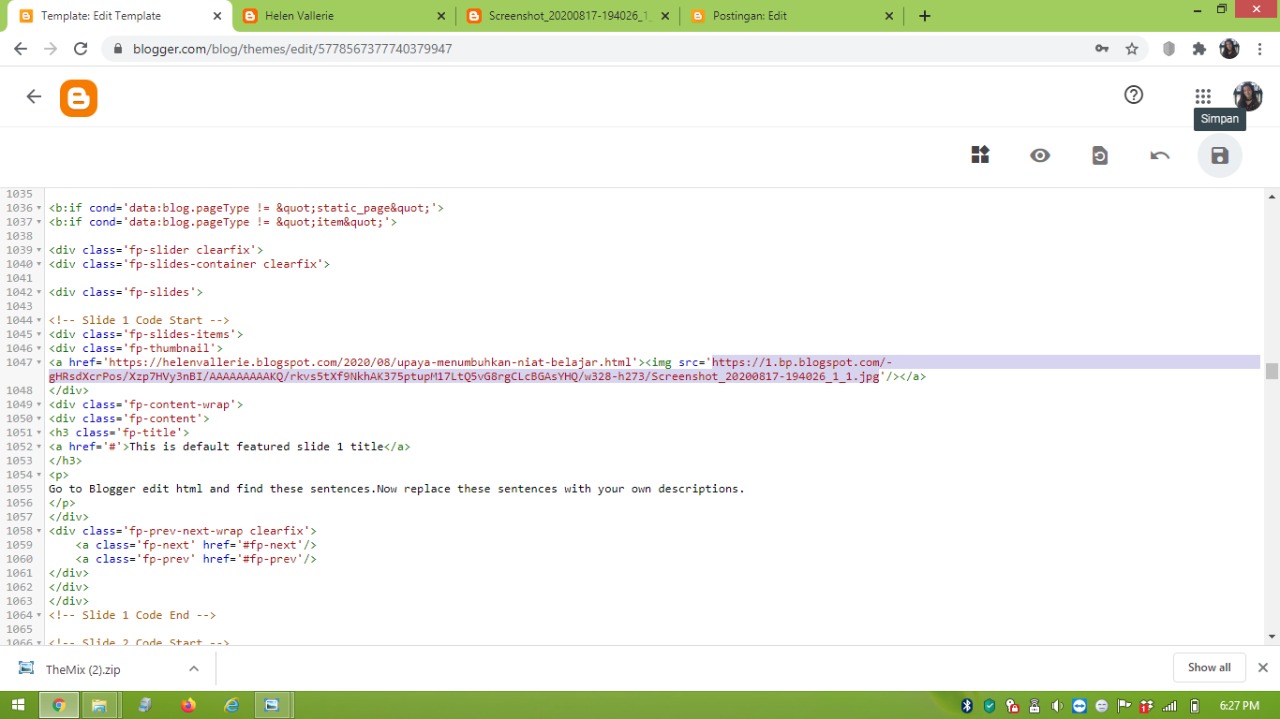The image size is (1280, 719).
Task: Expand TheMix (2).zip download options chevron
Action: 194,668
